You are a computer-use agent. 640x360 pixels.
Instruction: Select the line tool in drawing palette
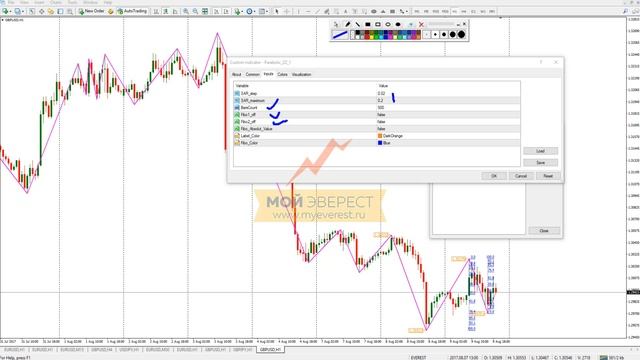[358, 24]
